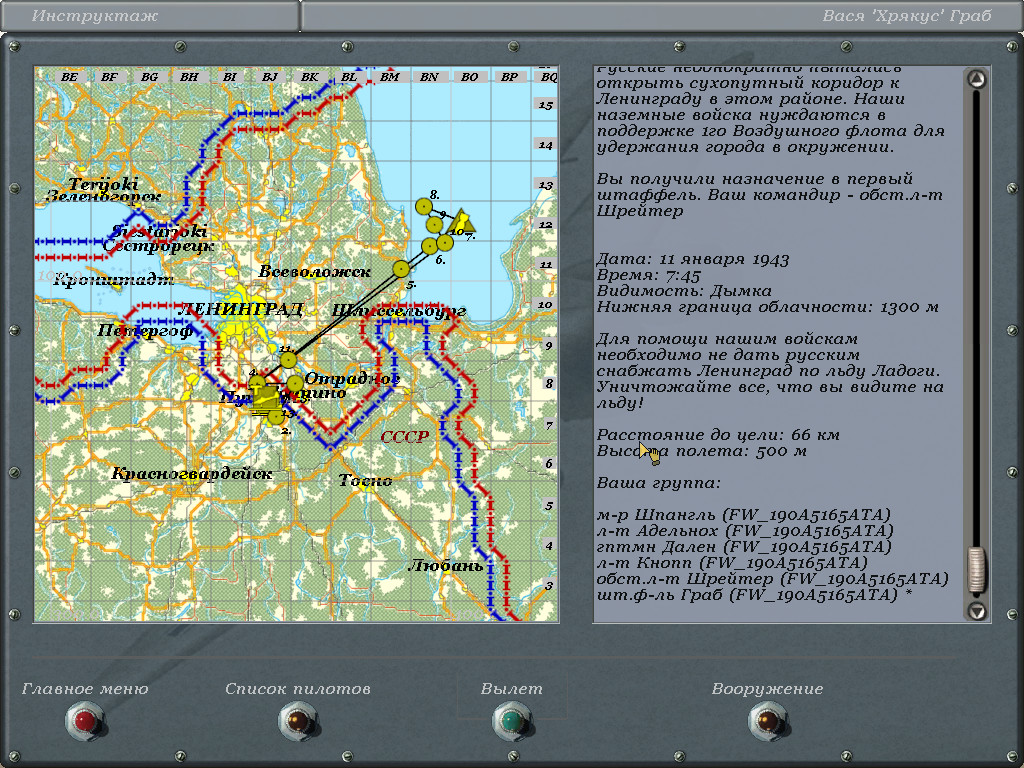Viewport: 1024px width, 768px height.
Task: Click the home airfield square icon
Action: [x=266, y=396]
